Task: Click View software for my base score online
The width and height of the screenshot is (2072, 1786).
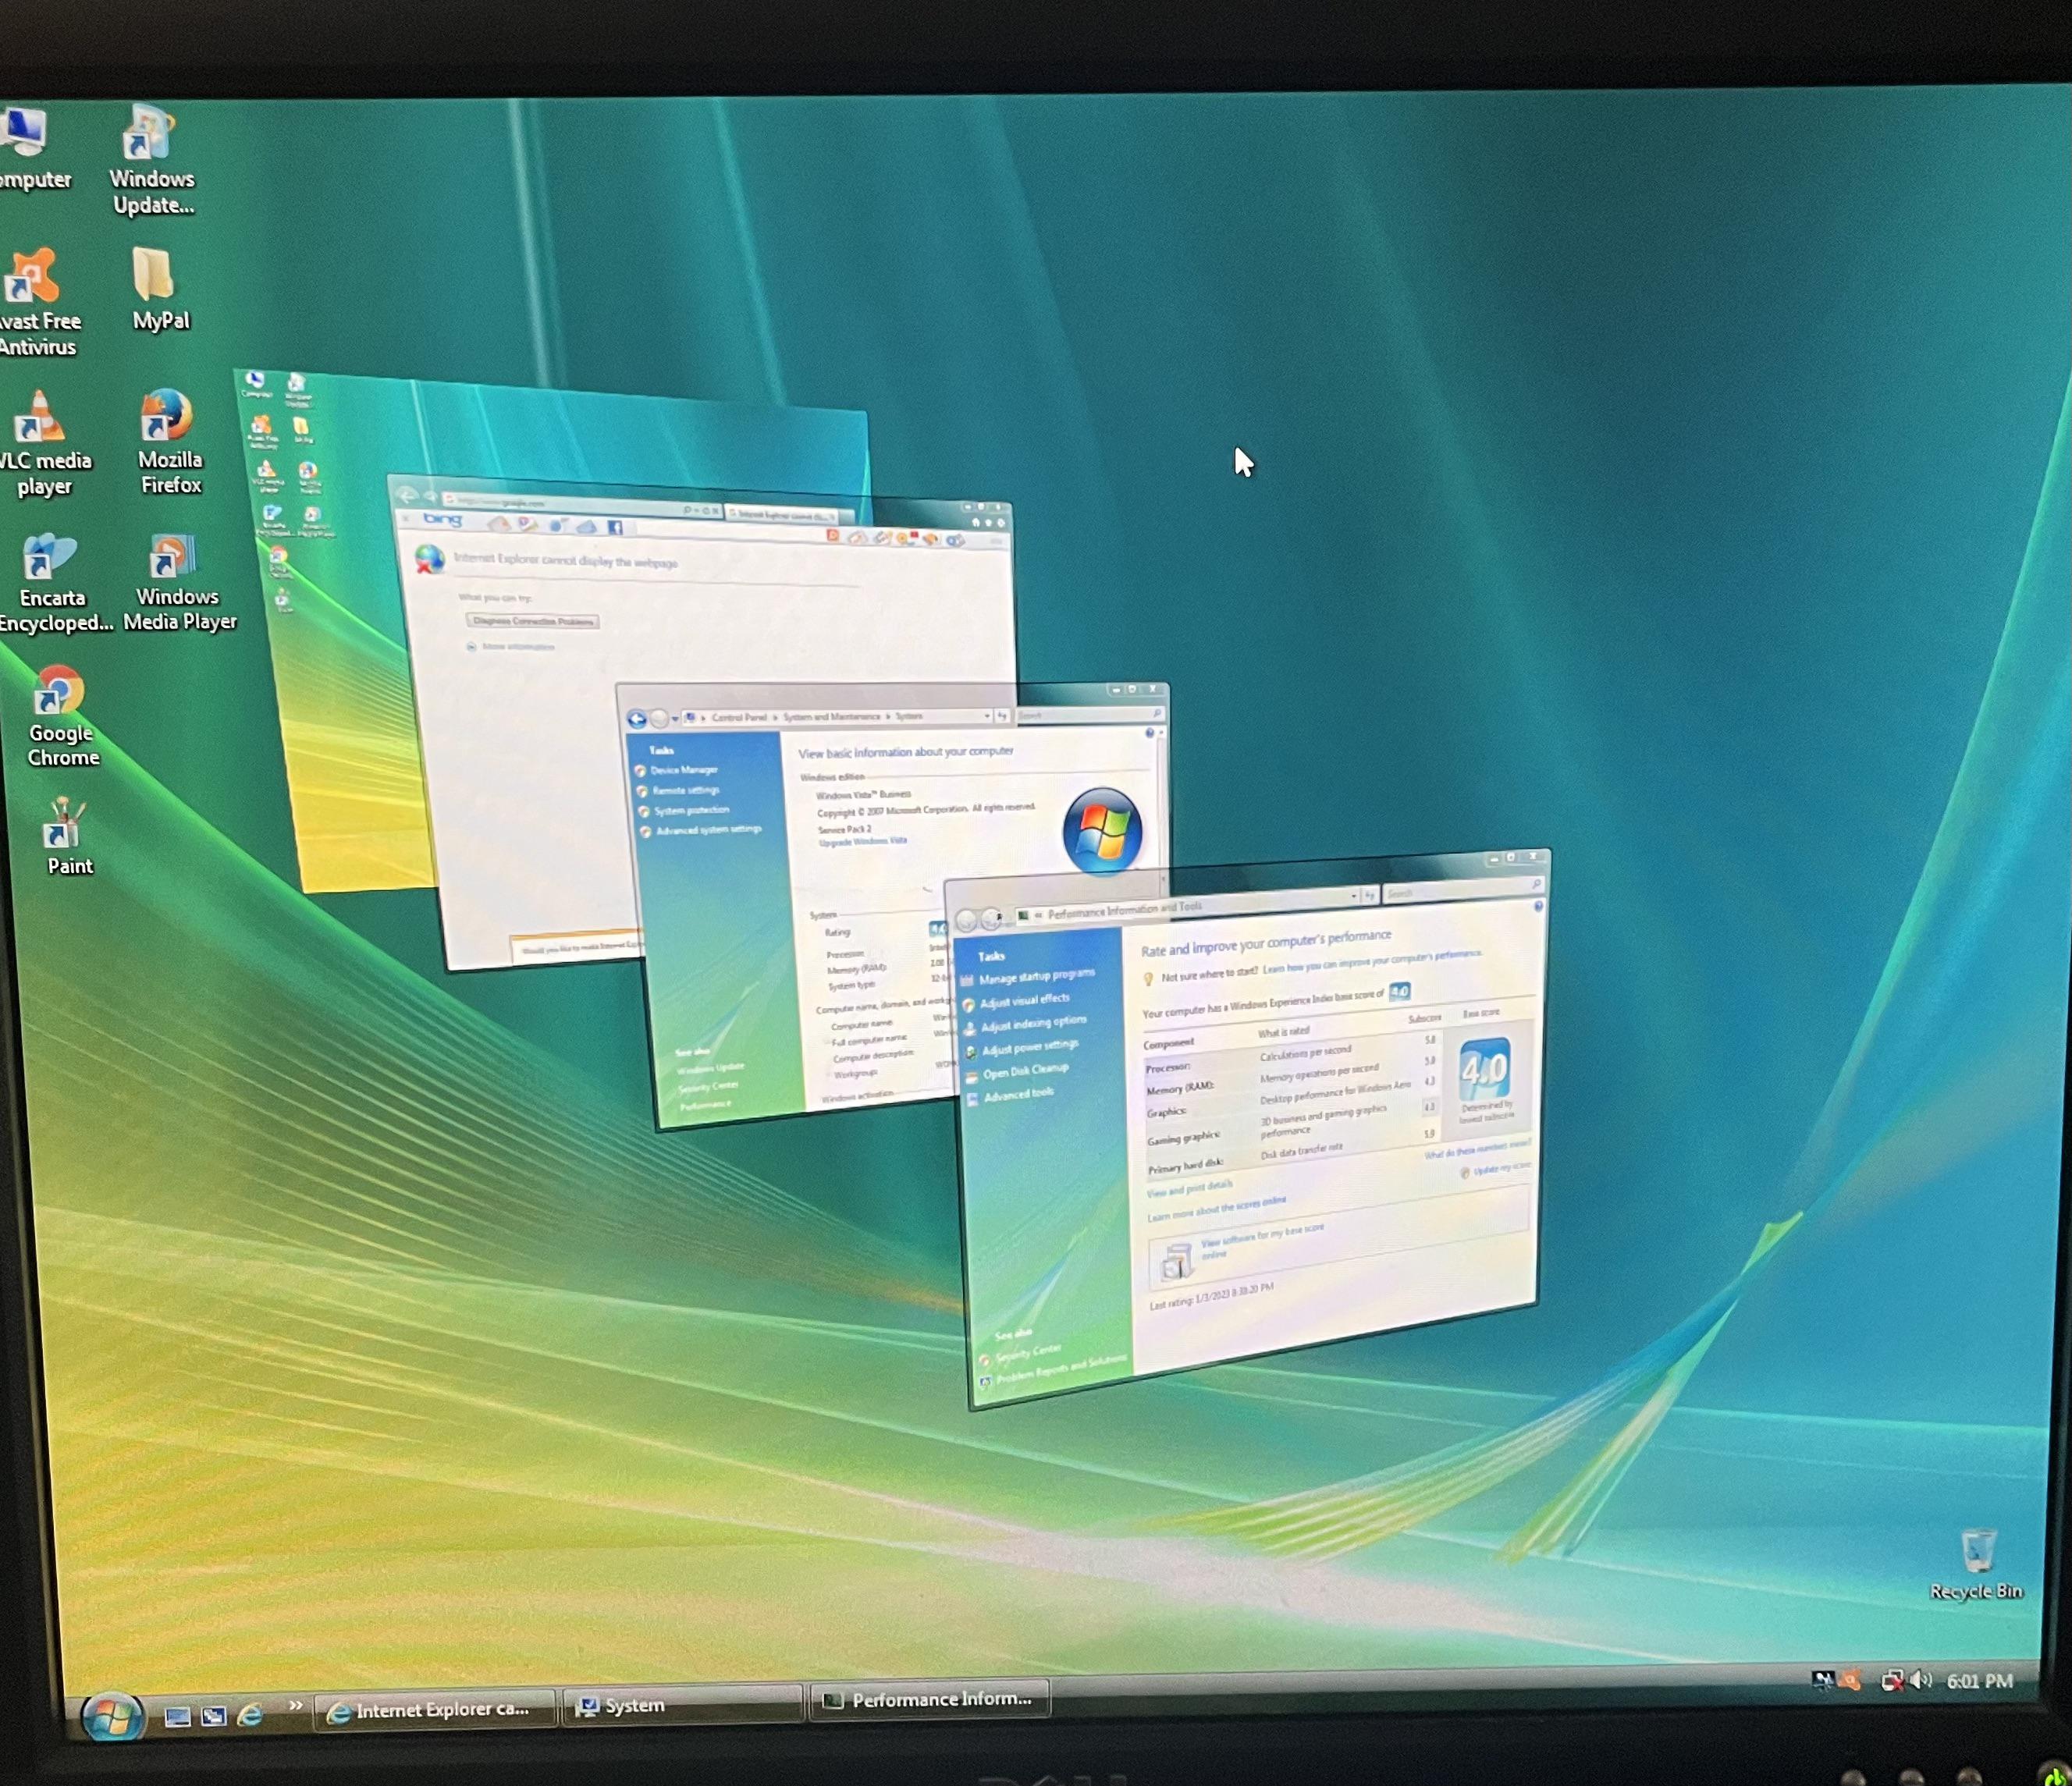Action: tap(1262, 1240)
